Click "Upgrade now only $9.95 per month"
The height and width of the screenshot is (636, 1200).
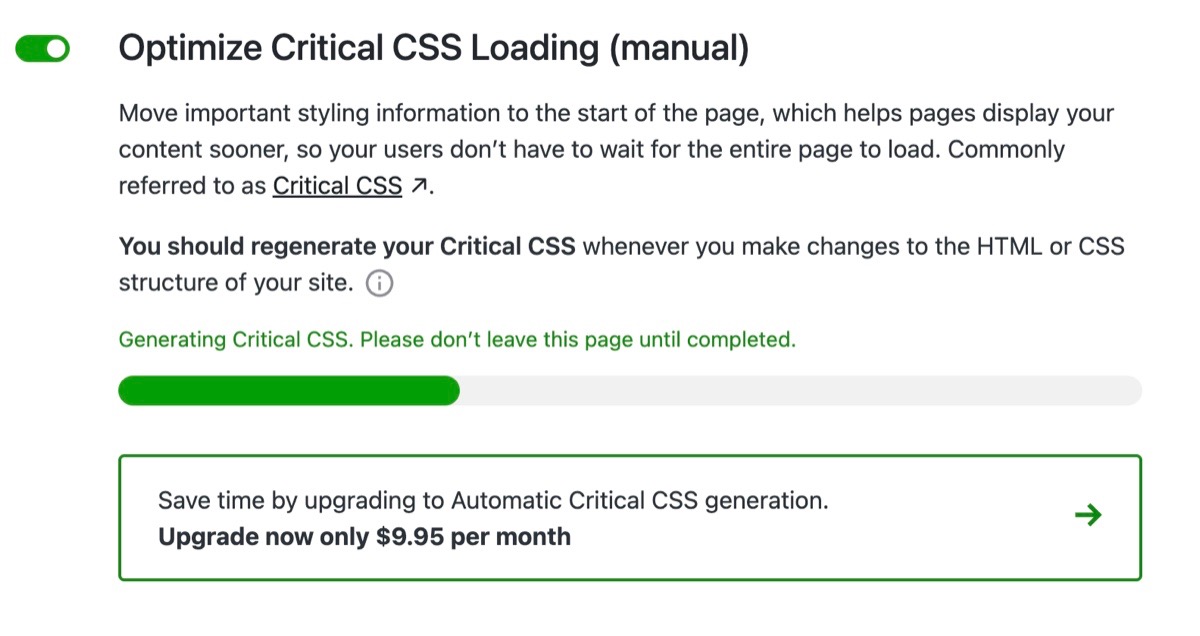tap(364, 537)
